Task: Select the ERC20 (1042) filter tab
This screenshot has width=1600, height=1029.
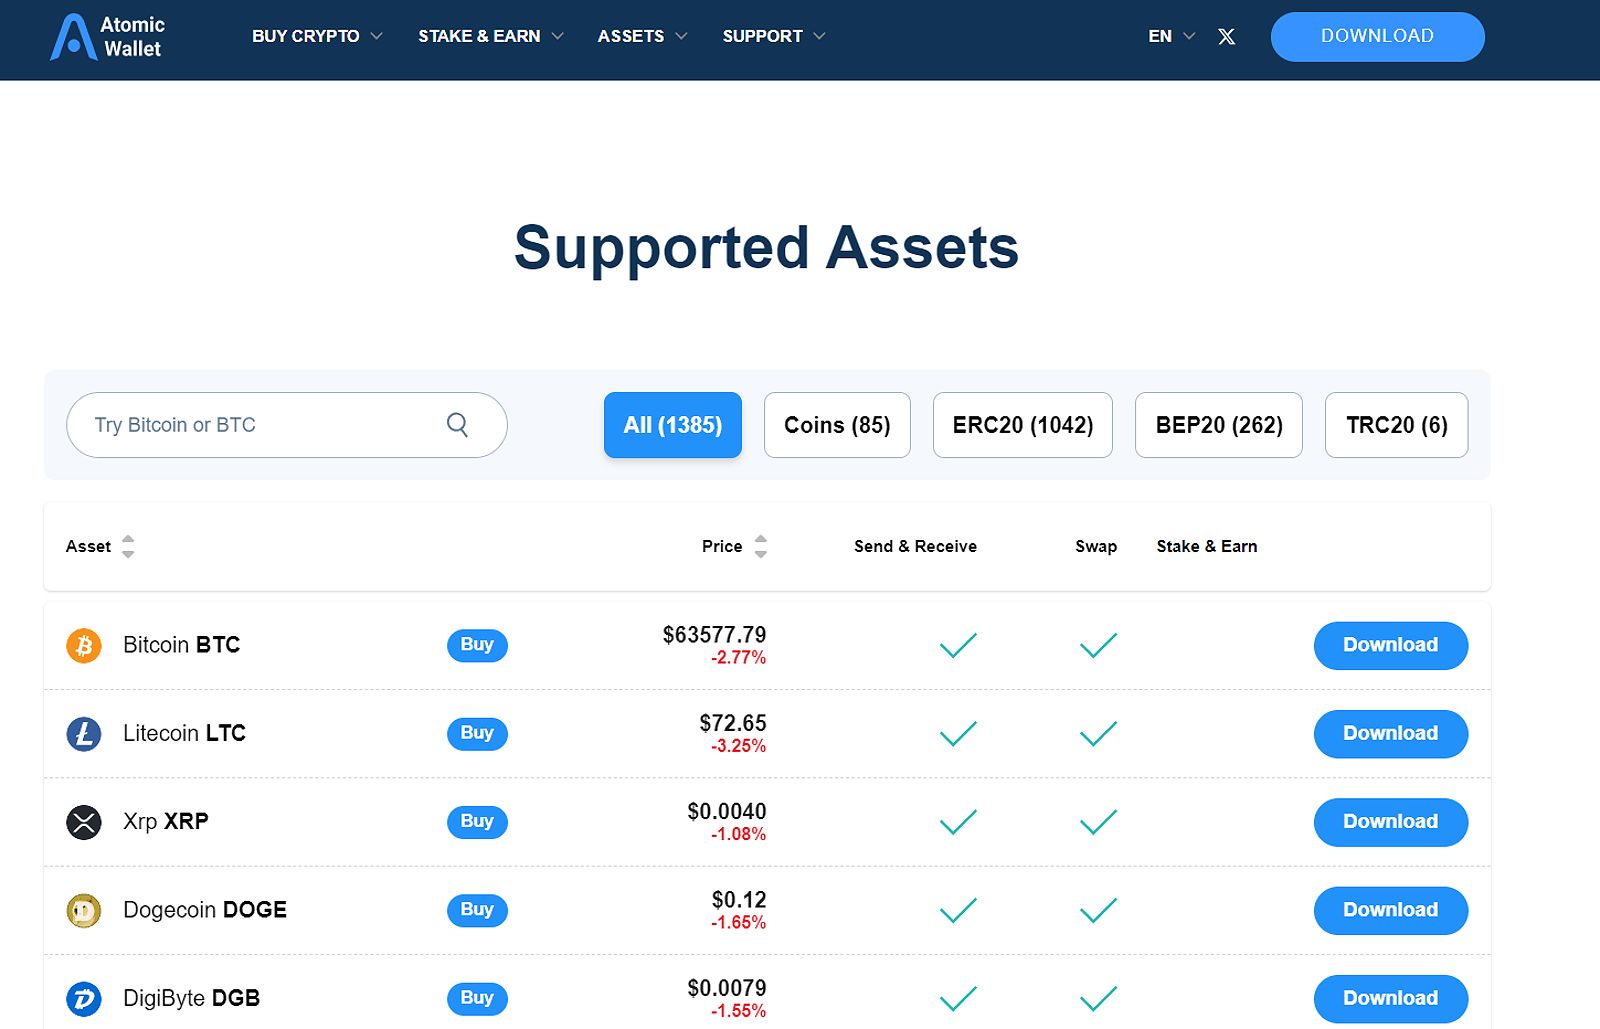Action: pos(1023,425)
